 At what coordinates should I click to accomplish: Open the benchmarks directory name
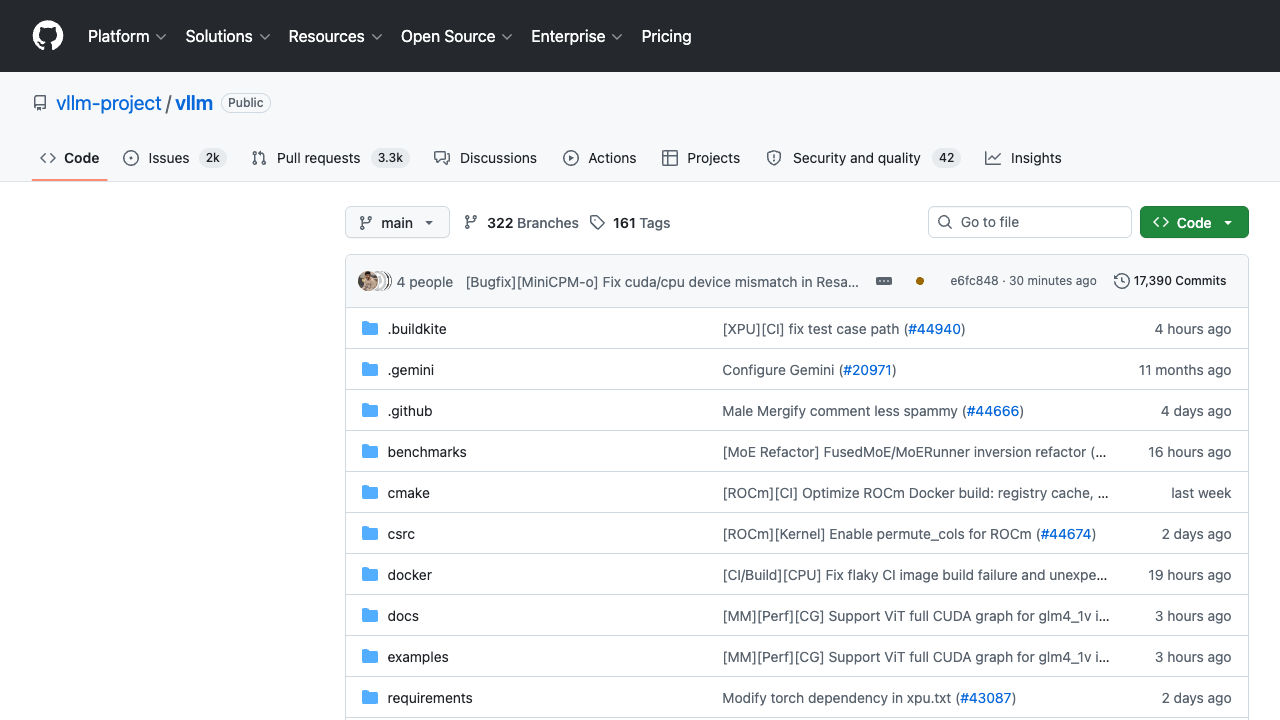427,452
